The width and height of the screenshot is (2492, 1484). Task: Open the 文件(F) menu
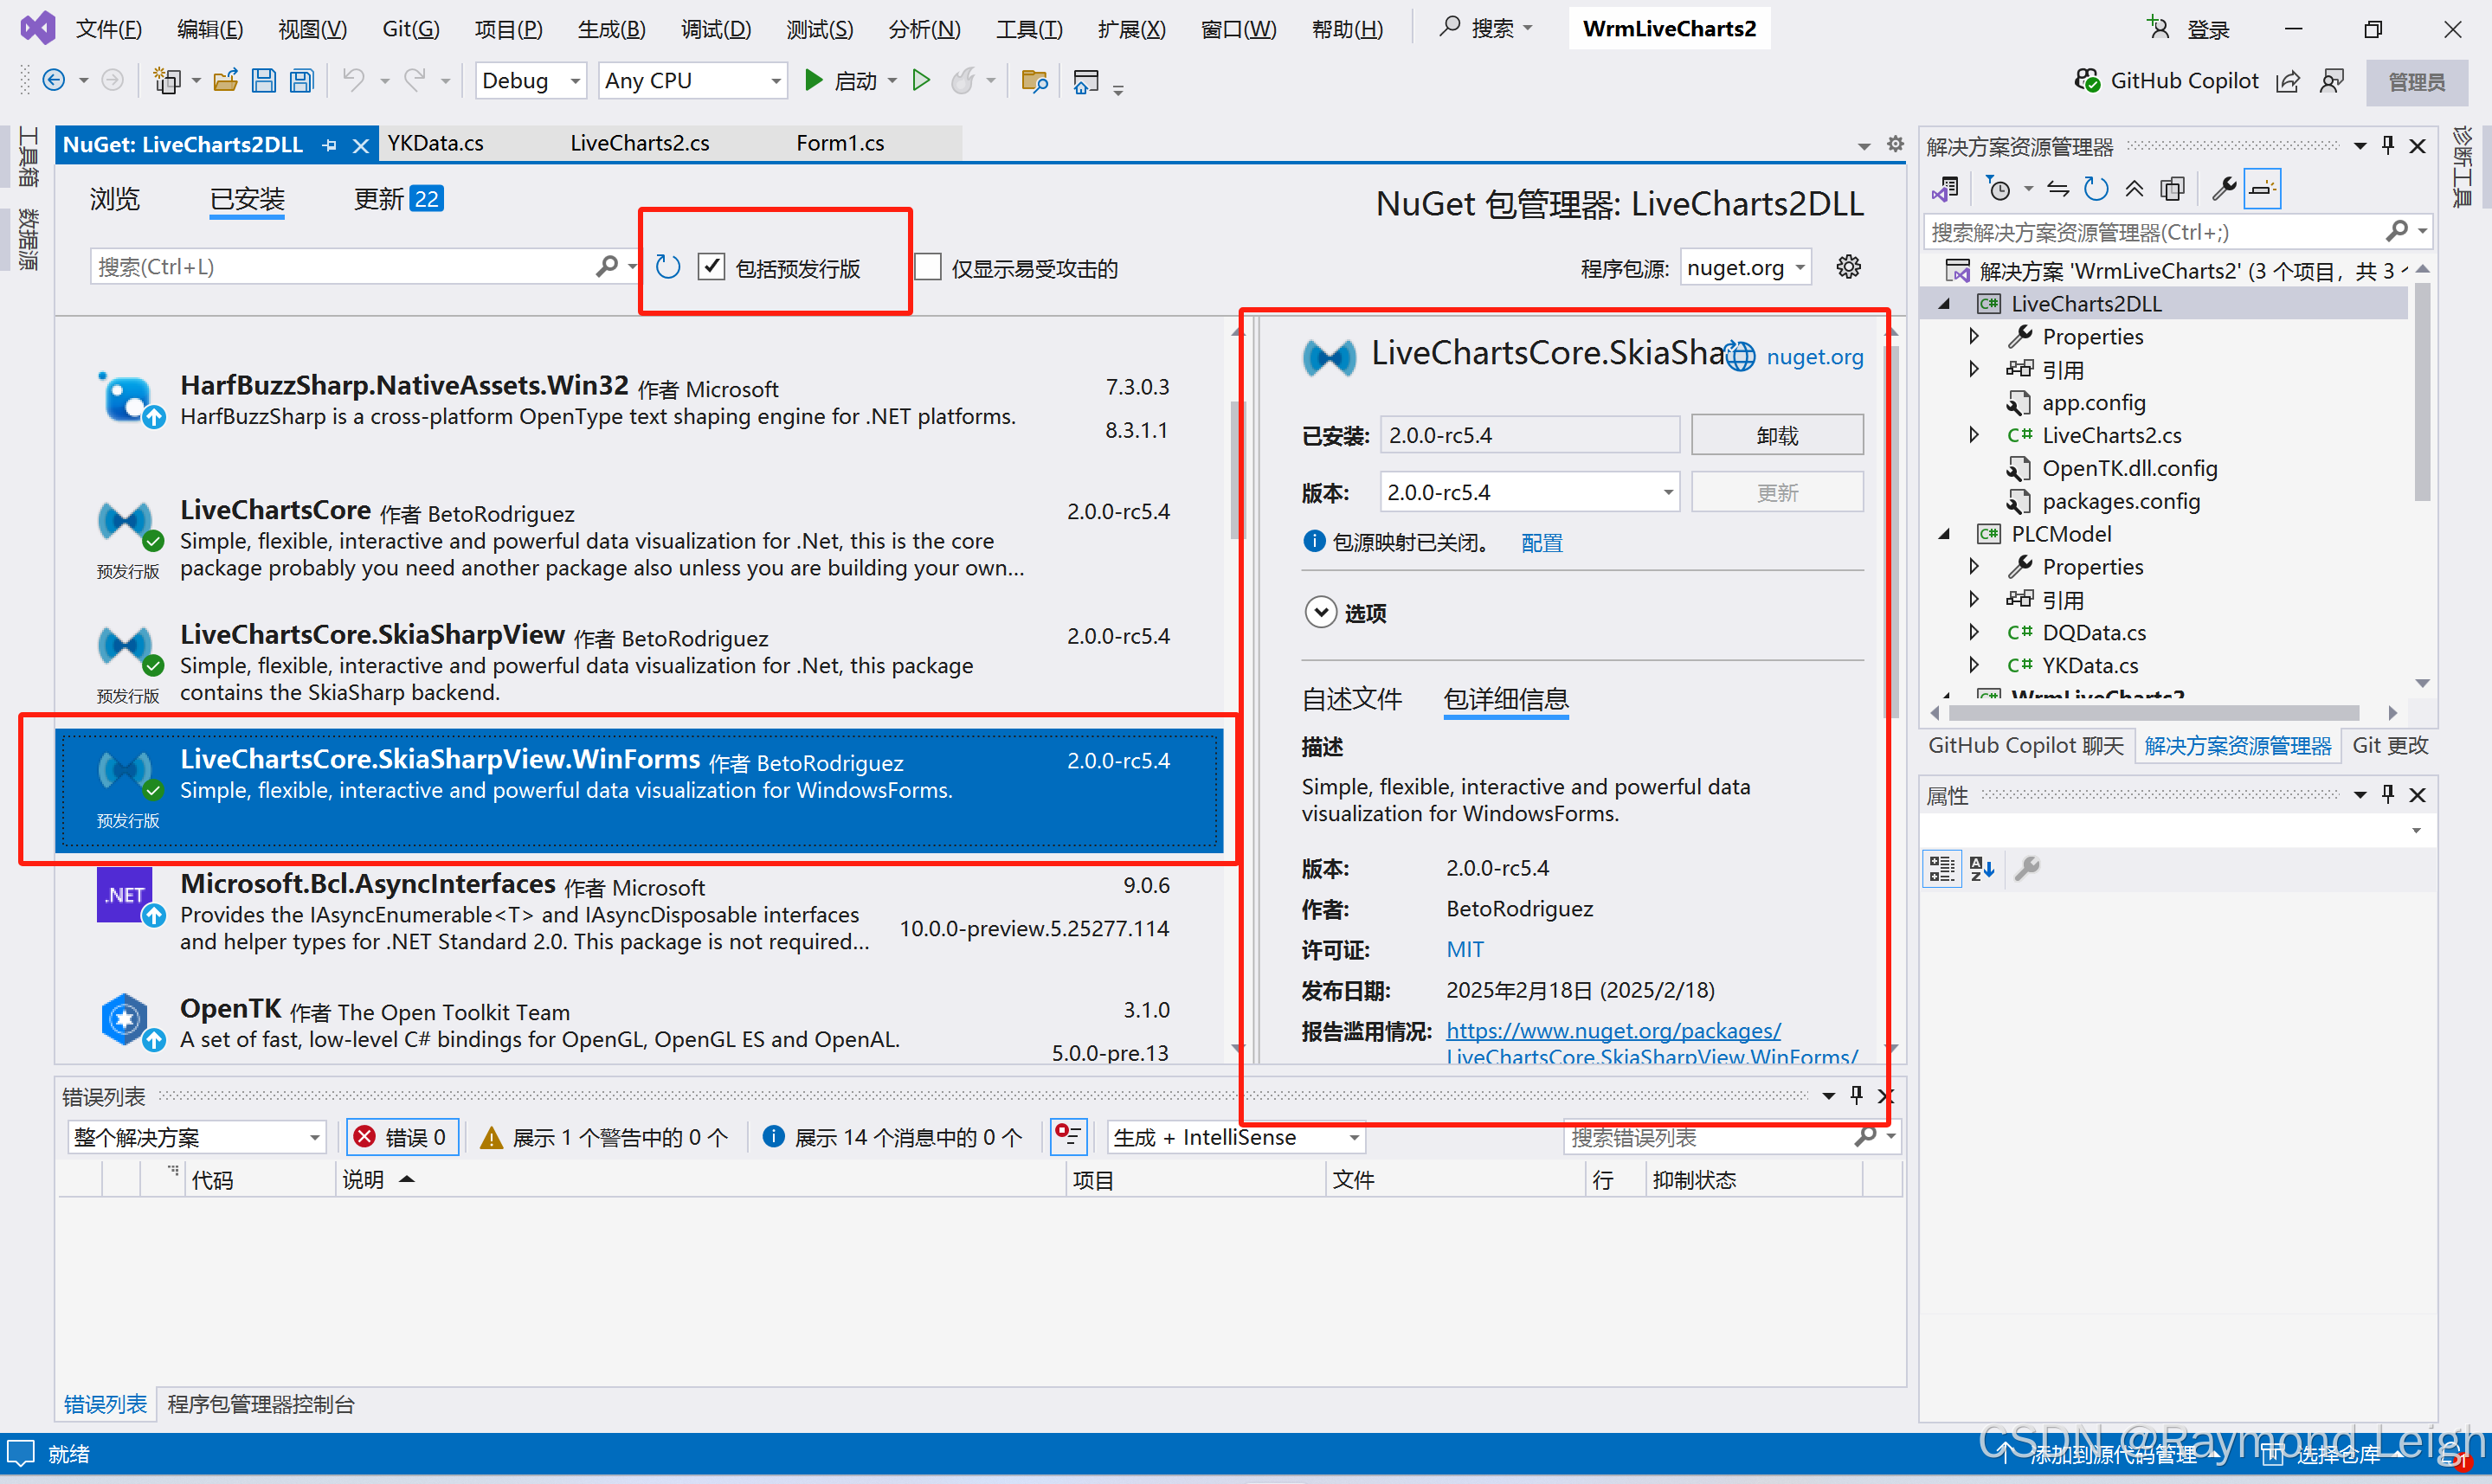109,28
